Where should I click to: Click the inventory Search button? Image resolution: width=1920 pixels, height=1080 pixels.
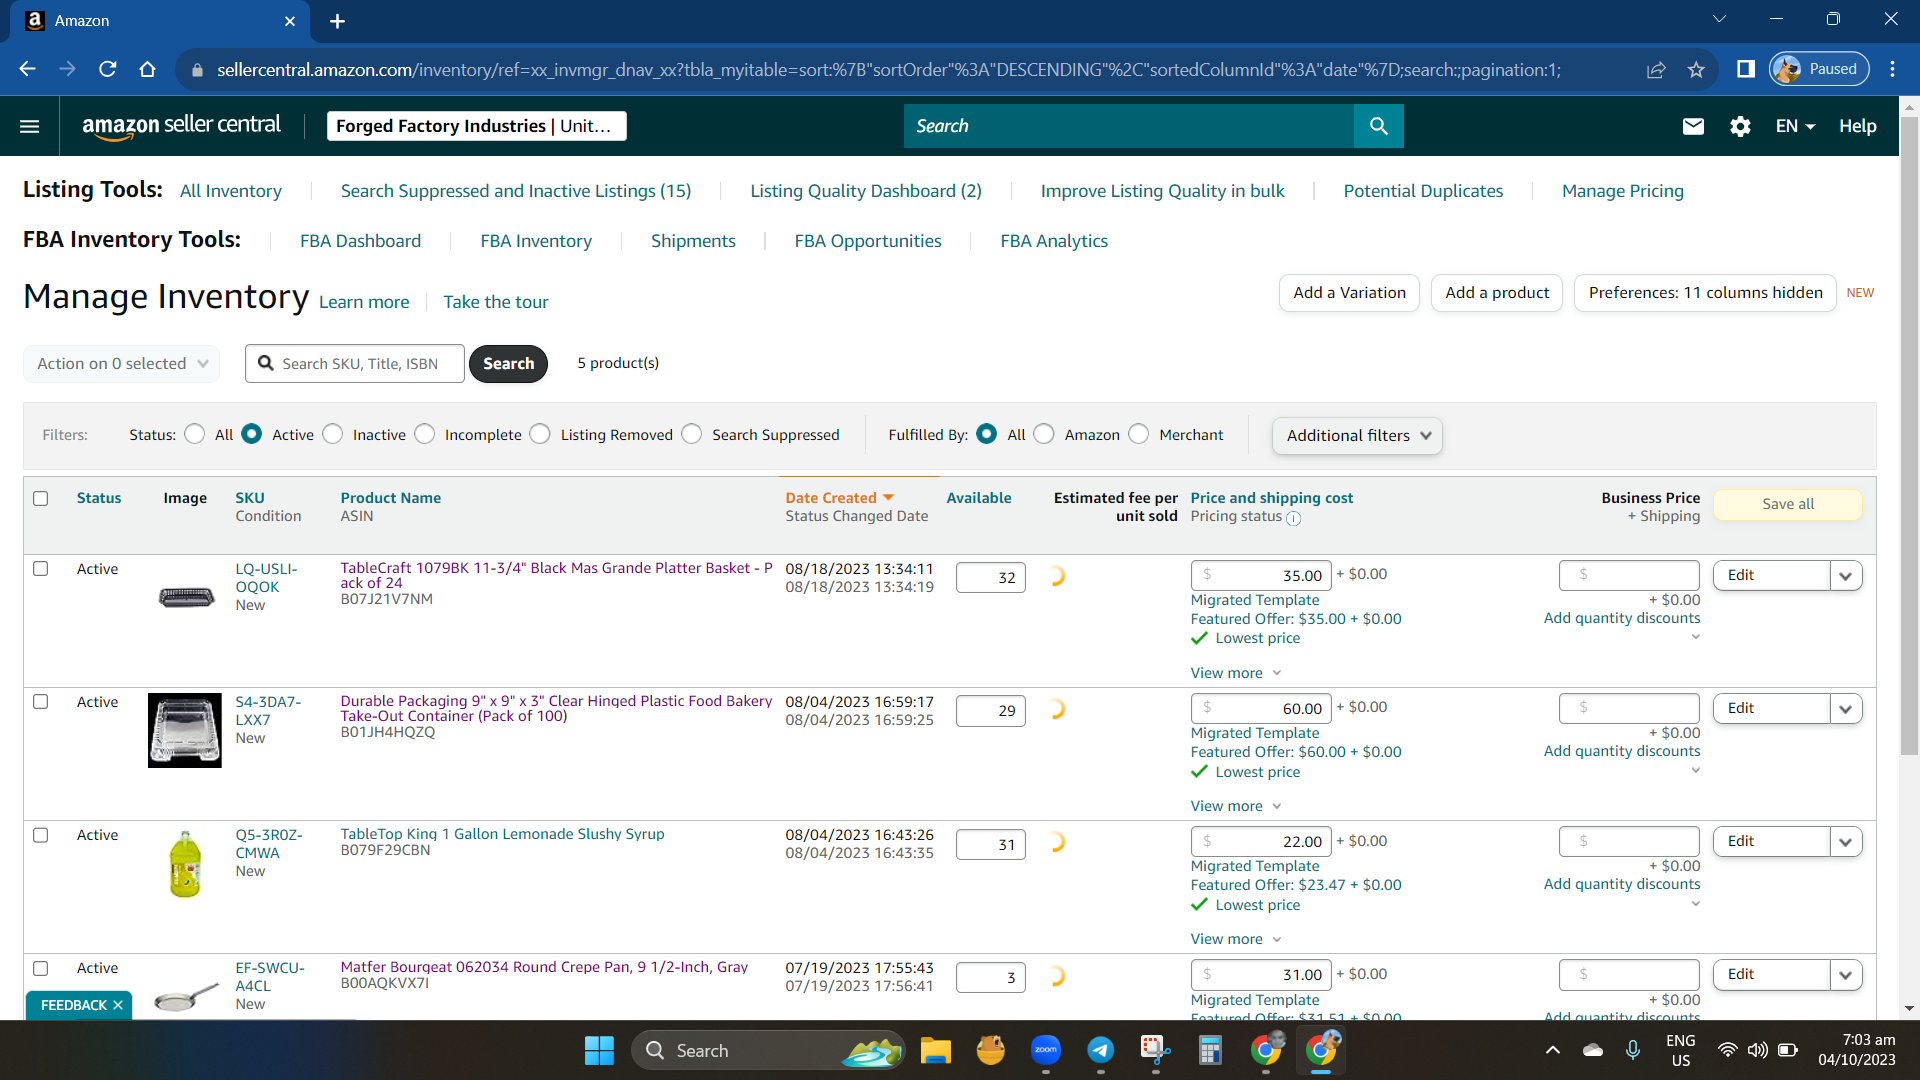pos(508,364)
